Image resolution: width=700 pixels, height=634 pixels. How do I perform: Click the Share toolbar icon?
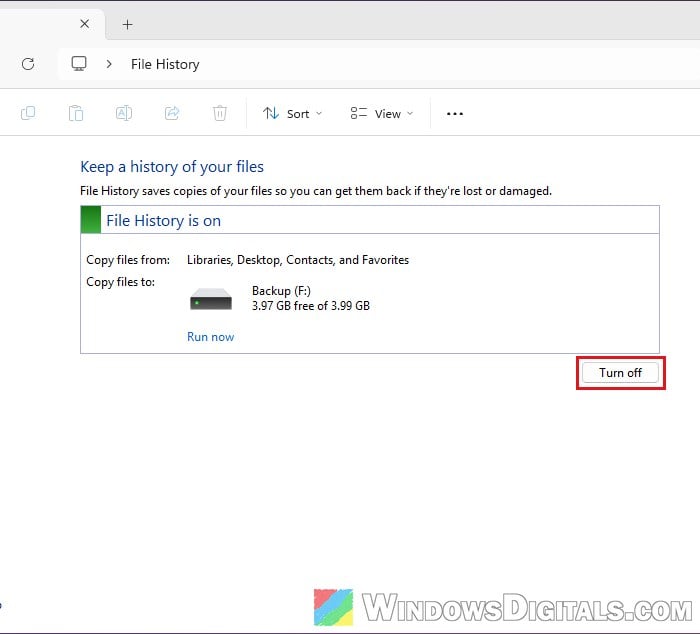pyautogui.click(x=172, y=113)
